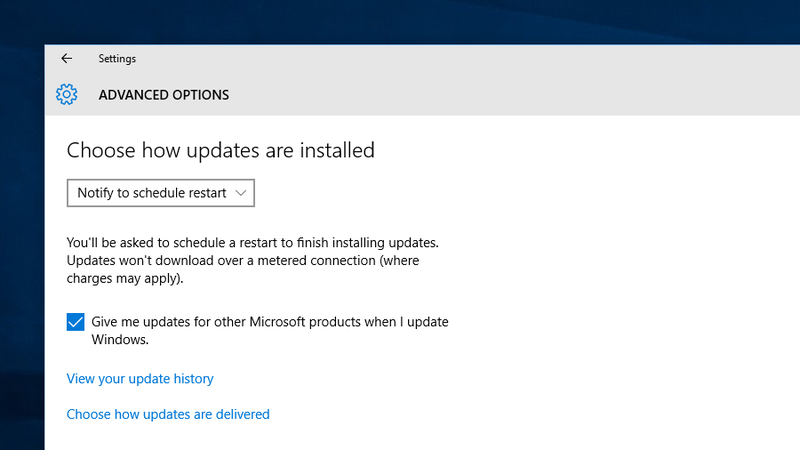The width and height of the screenshot is (800, 450).
Task: Click the gray header area right of ADVANCED OPTIONS
Action: (510, 95)
